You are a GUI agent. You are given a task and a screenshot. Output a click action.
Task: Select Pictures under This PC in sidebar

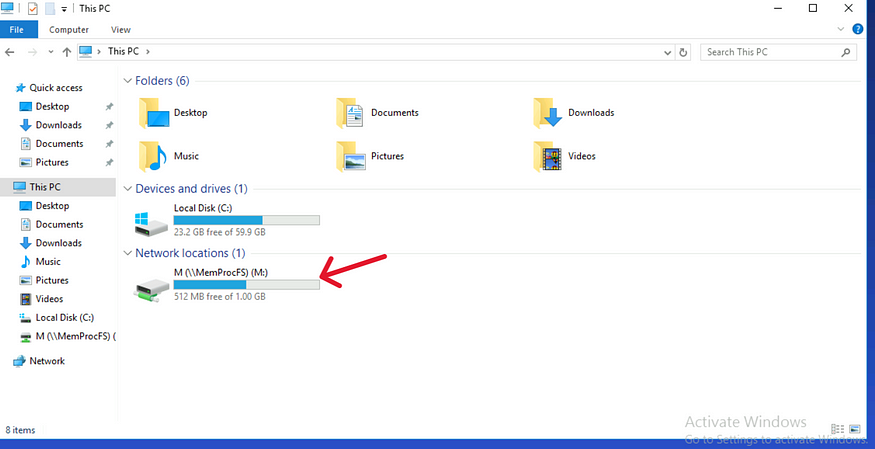tap(52, 280)
